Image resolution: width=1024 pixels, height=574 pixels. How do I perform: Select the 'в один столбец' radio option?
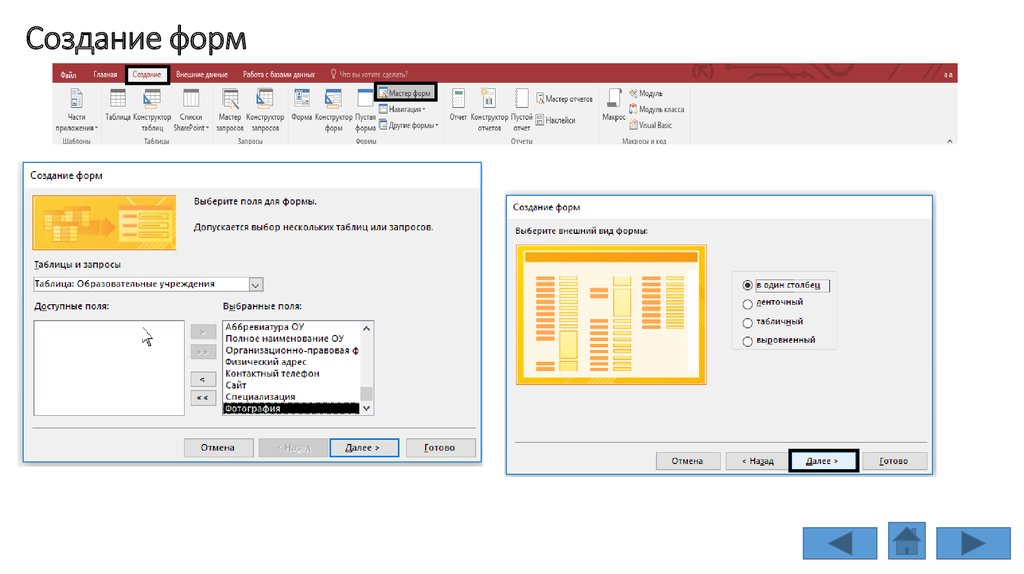pos(748,285)
